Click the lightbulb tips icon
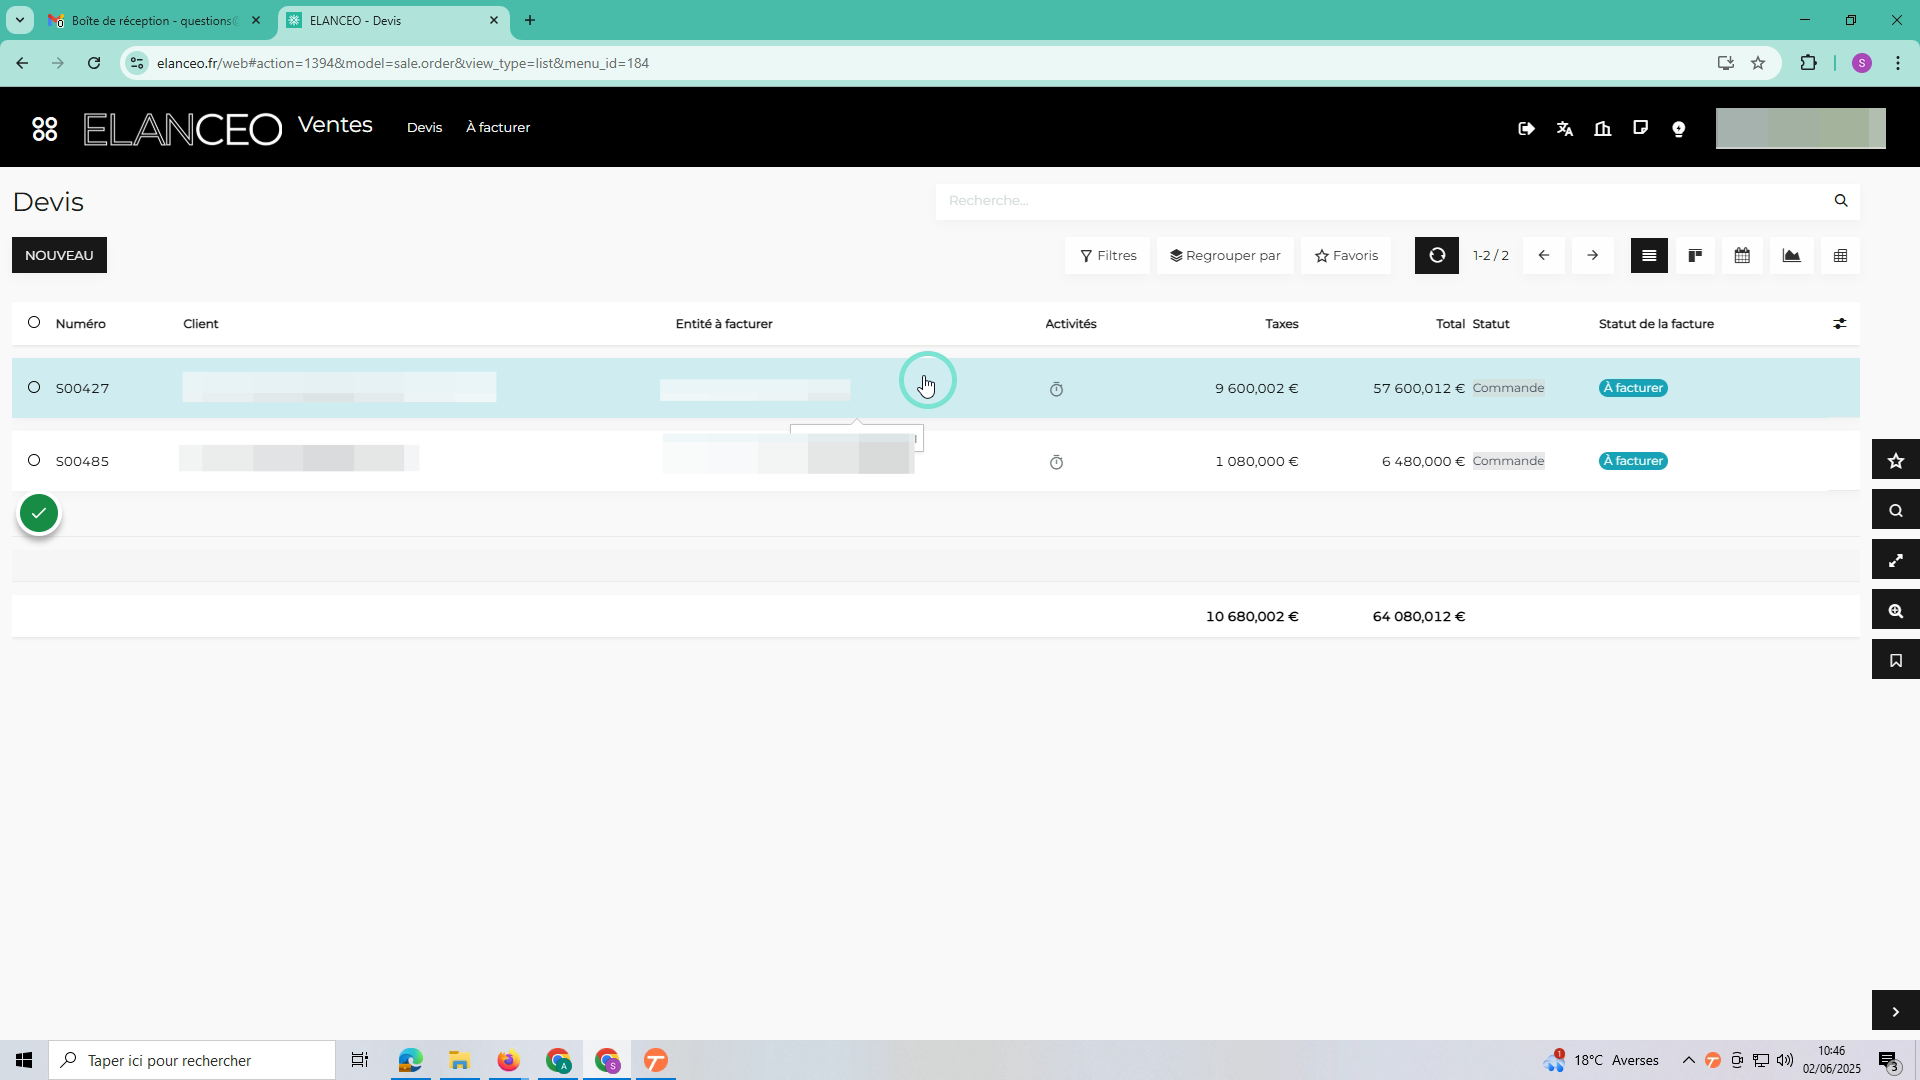1920x1080 pixels. (x=1679, y=129)
